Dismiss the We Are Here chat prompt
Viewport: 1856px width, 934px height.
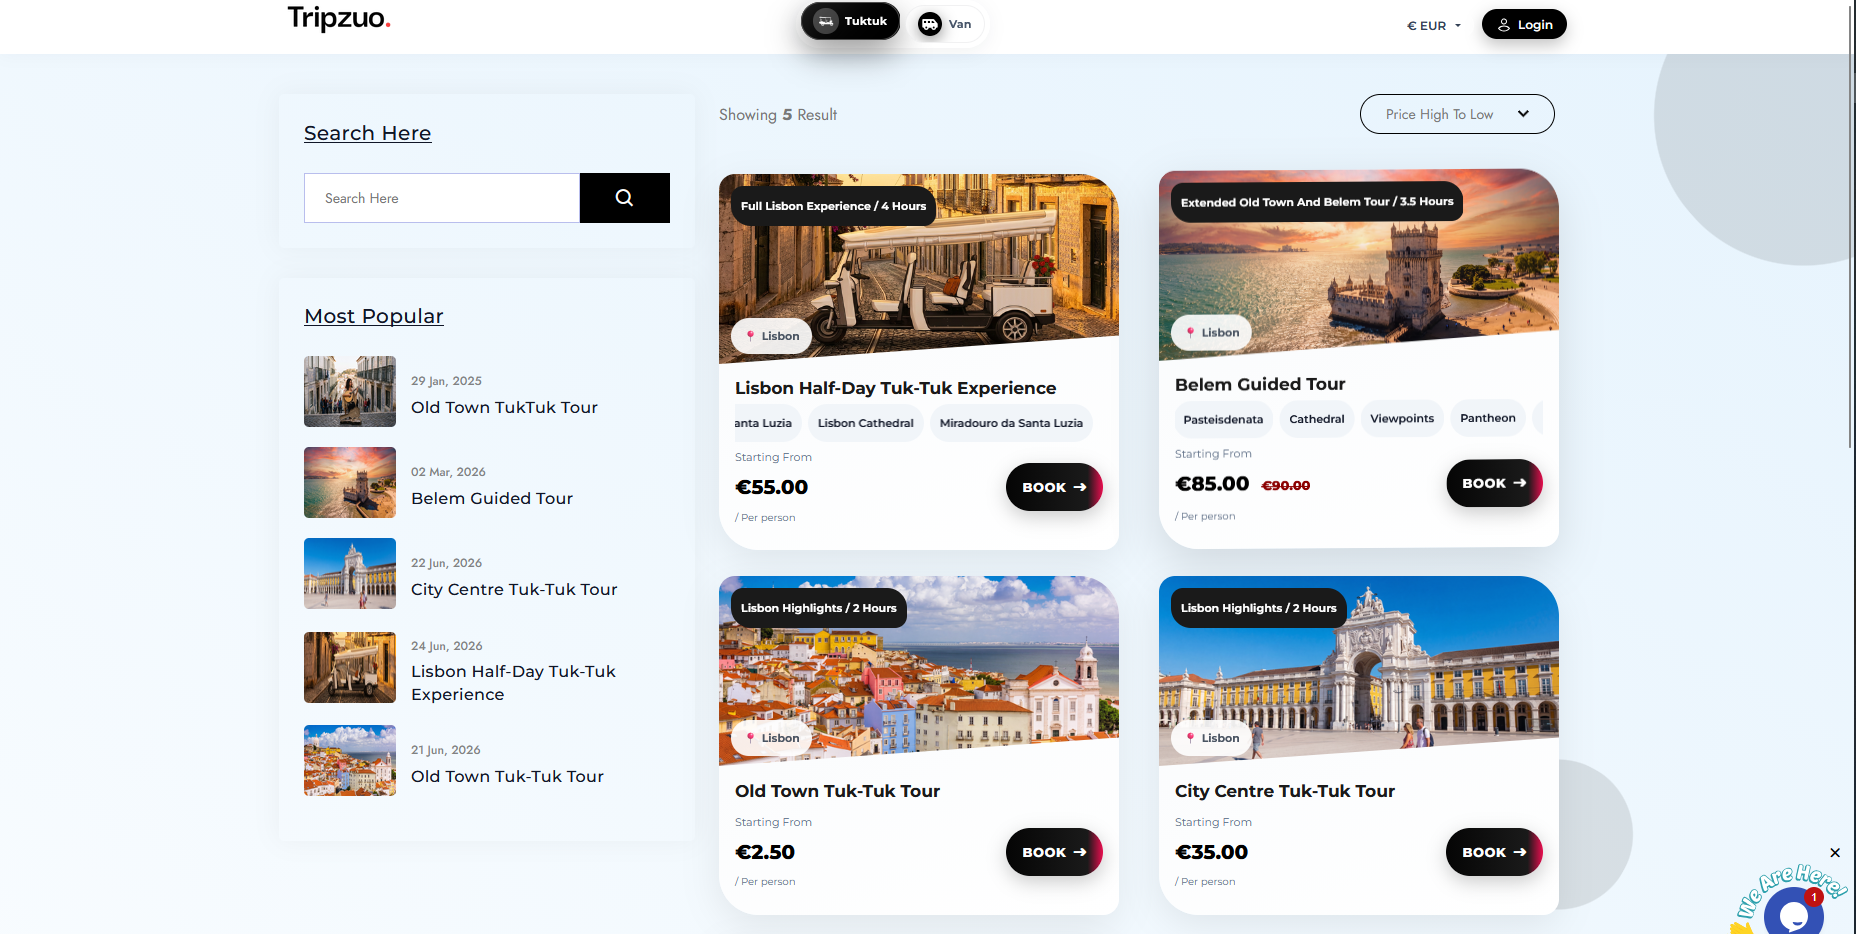pyautogui.click(x=1835, y=853)
